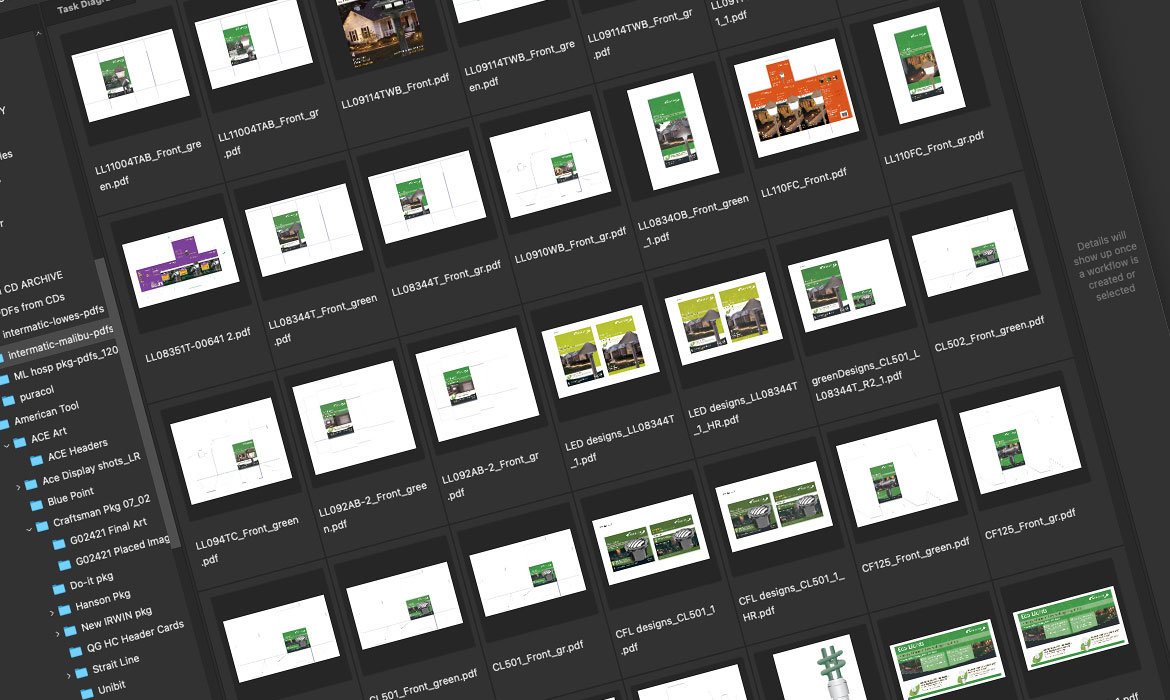
Task: Collapse the ACE Art folder
Action: pyautogui.click(x=5, y=445)
